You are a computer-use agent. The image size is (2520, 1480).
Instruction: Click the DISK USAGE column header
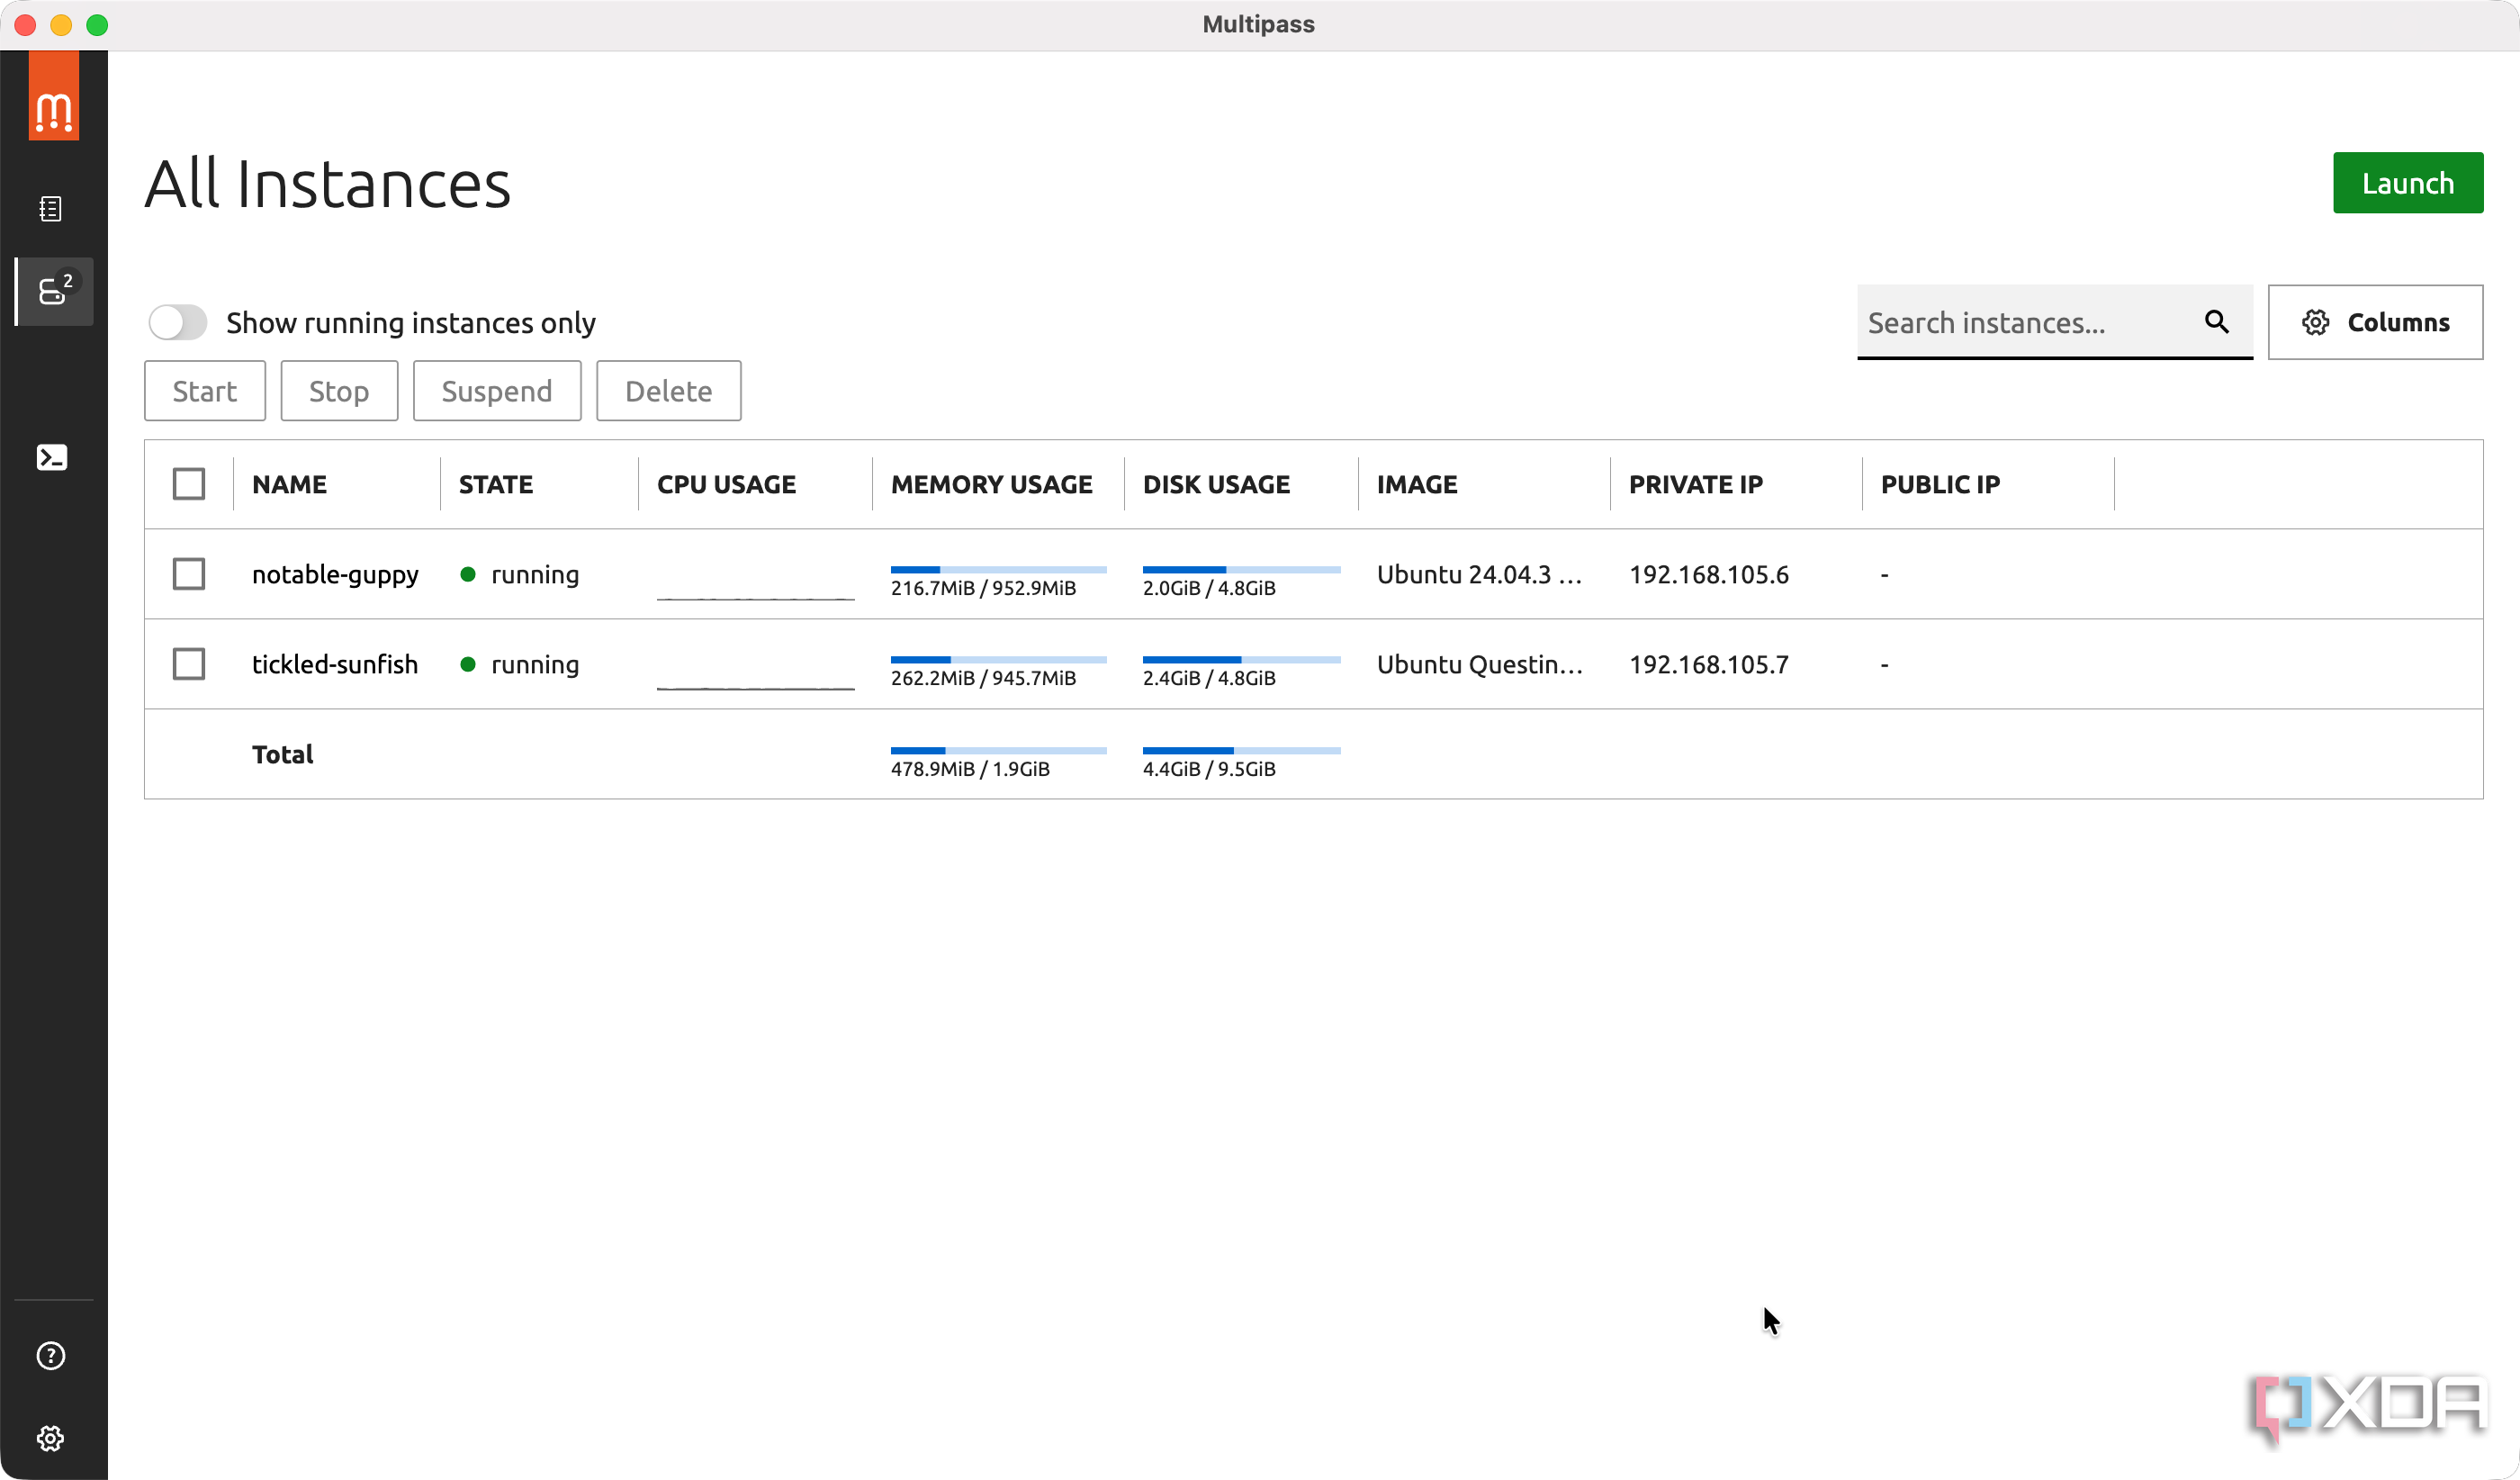click(x=1217, y=485)
